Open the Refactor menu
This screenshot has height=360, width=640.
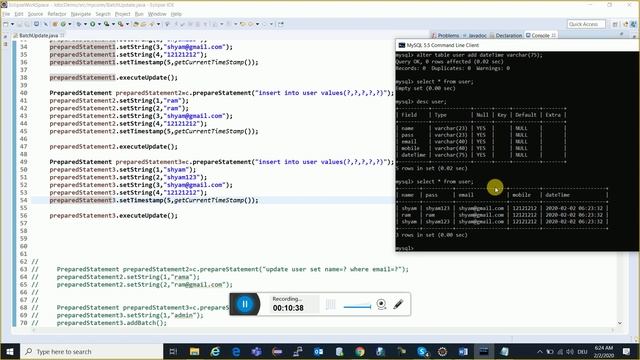click(57, 14)
